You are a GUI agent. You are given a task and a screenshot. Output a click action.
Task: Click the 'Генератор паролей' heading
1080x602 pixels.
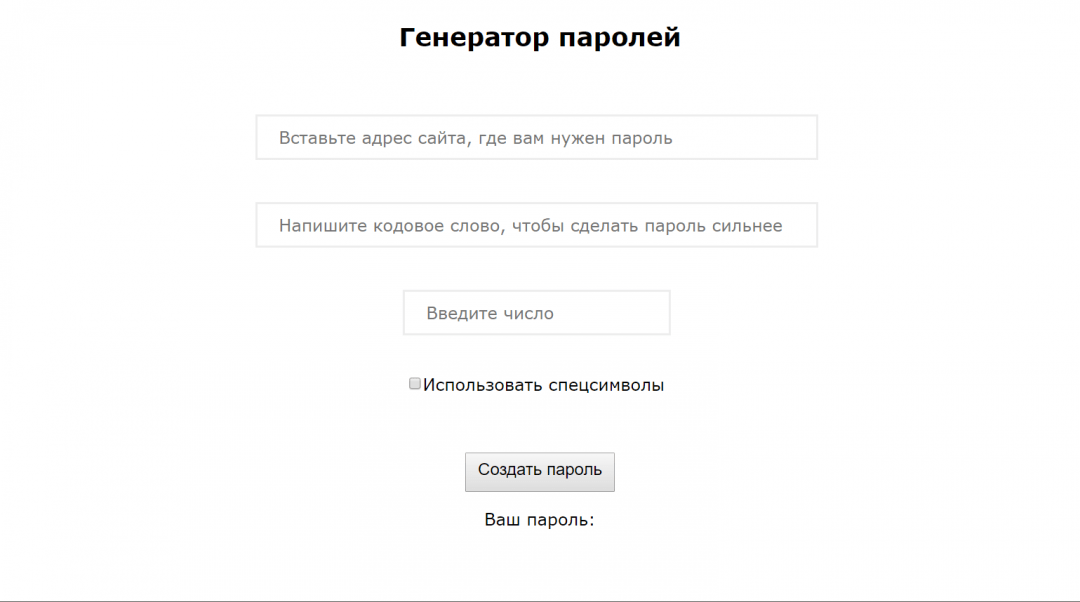[x=540, y=38]
